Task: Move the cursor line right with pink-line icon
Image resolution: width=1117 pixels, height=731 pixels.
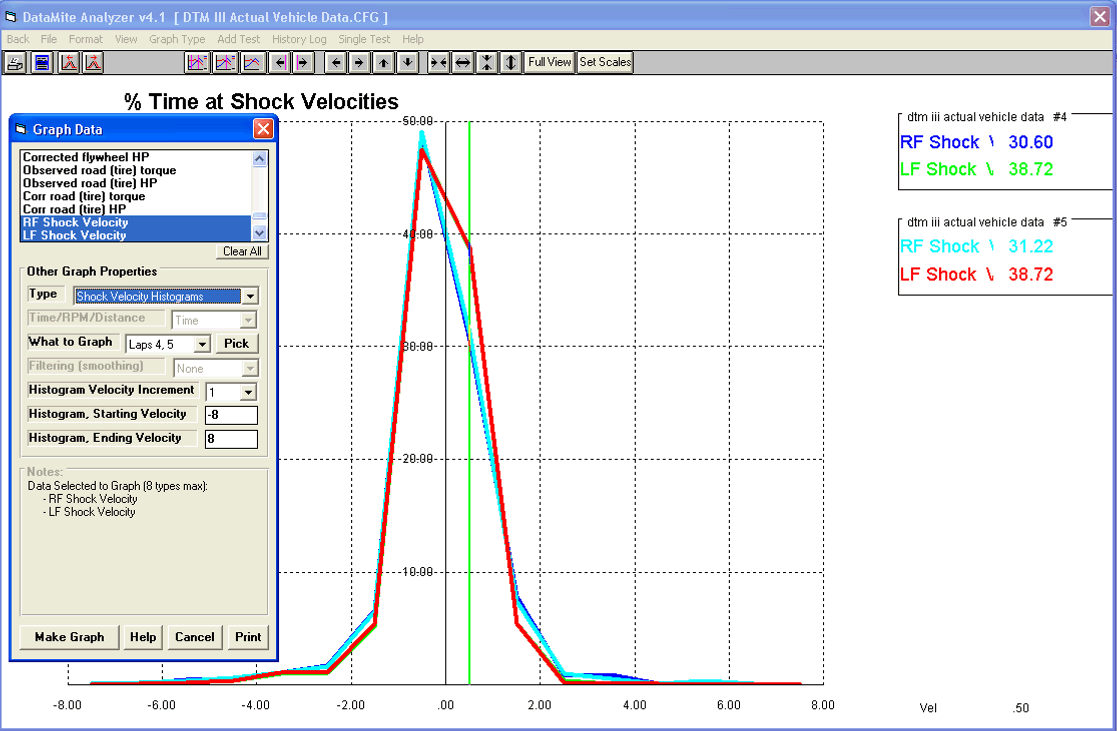Action: [303, 63]
